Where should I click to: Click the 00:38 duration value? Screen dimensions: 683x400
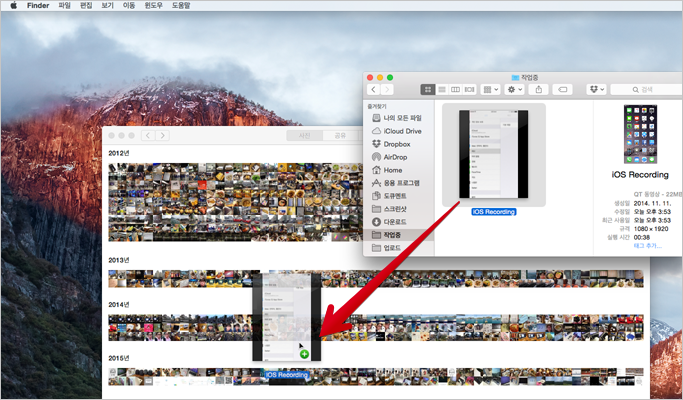(x=642, y=237)
